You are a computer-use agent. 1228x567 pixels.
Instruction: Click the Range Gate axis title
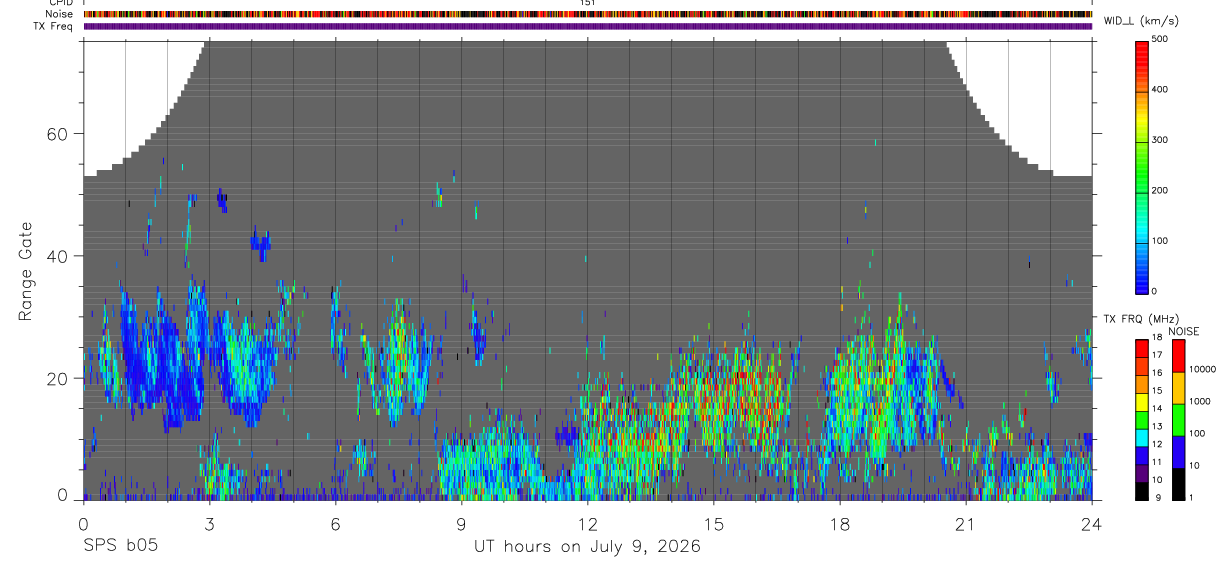point(26,271)
